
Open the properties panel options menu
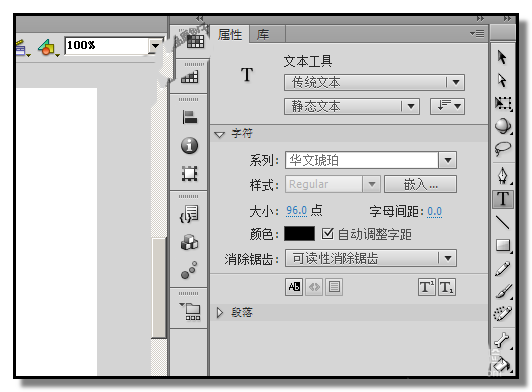[x=477, y=34]
